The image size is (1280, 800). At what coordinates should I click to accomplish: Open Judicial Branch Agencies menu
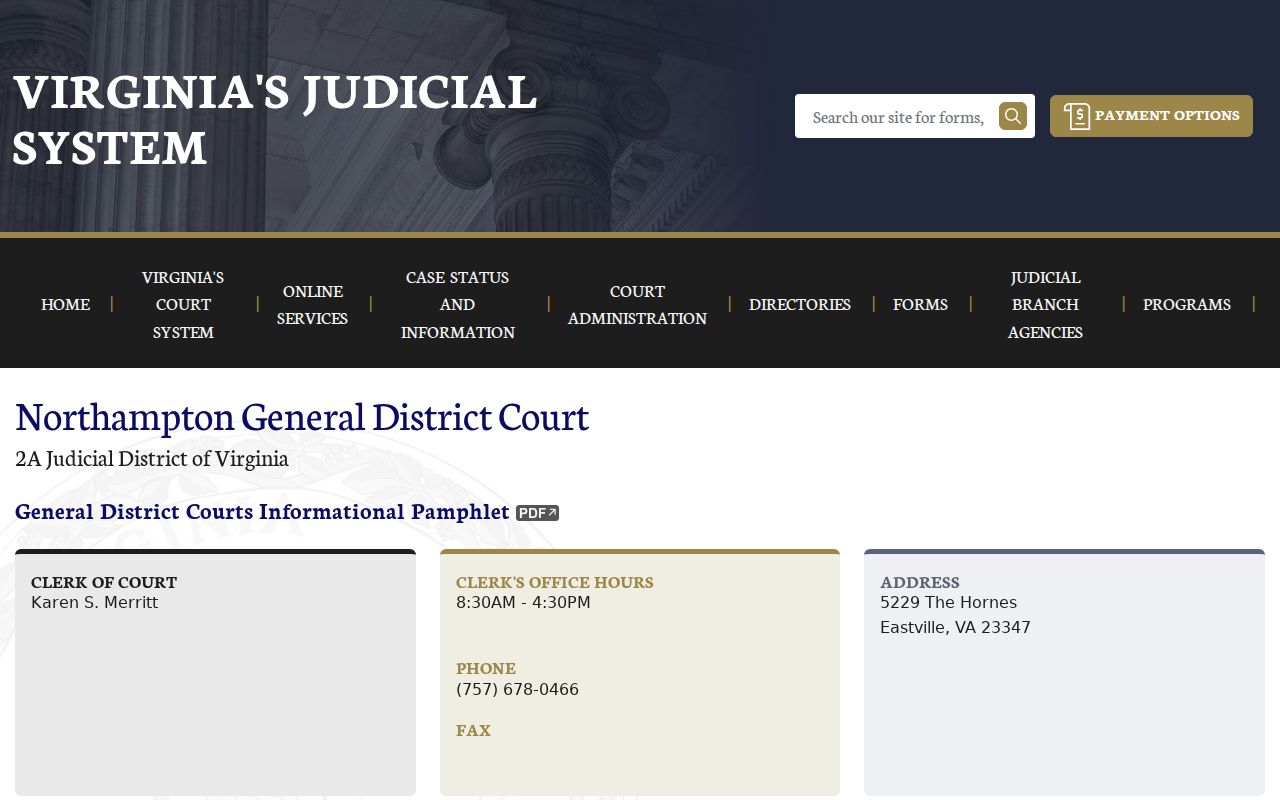1045,304
